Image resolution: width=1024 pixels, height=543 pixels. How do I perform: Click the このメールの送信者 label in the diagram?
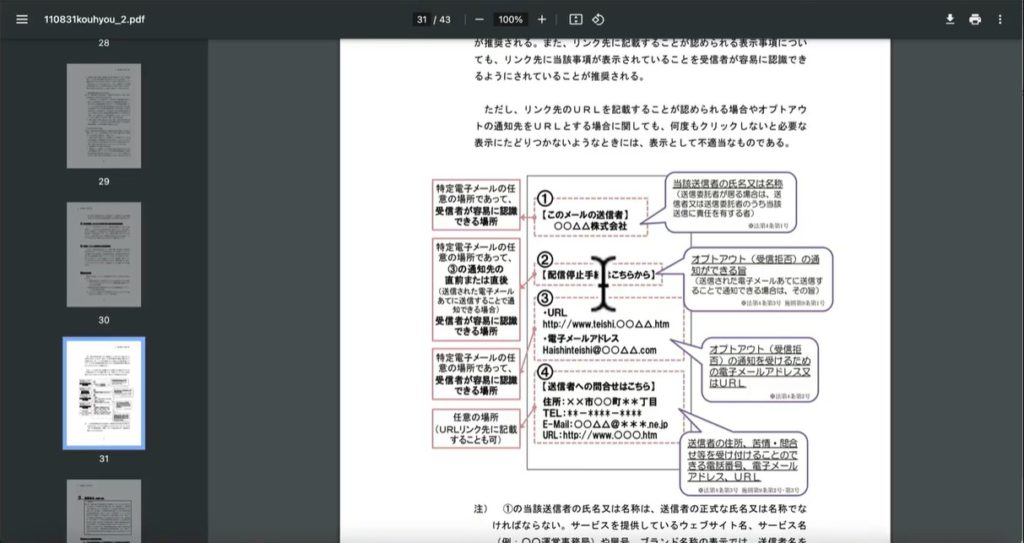point(589,213)
